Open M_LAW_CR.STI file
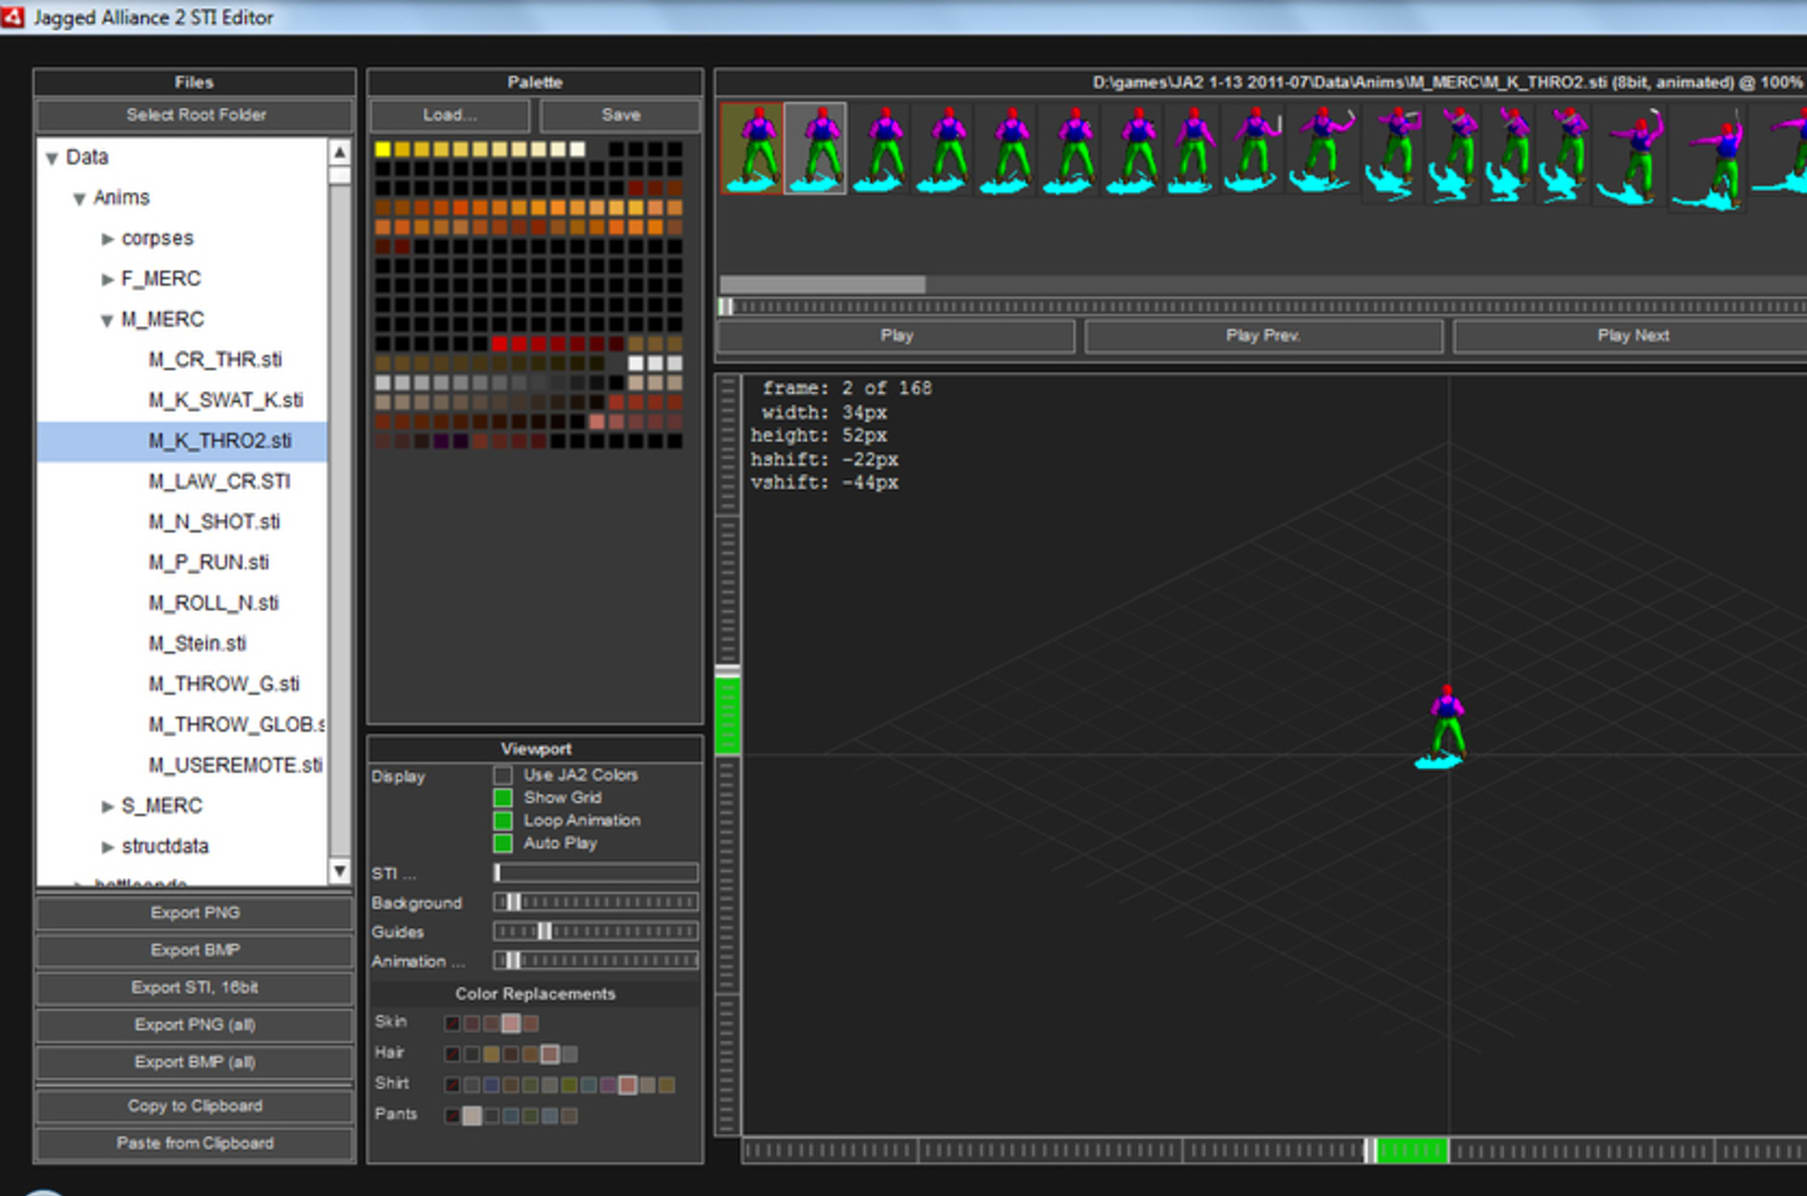 219,481
